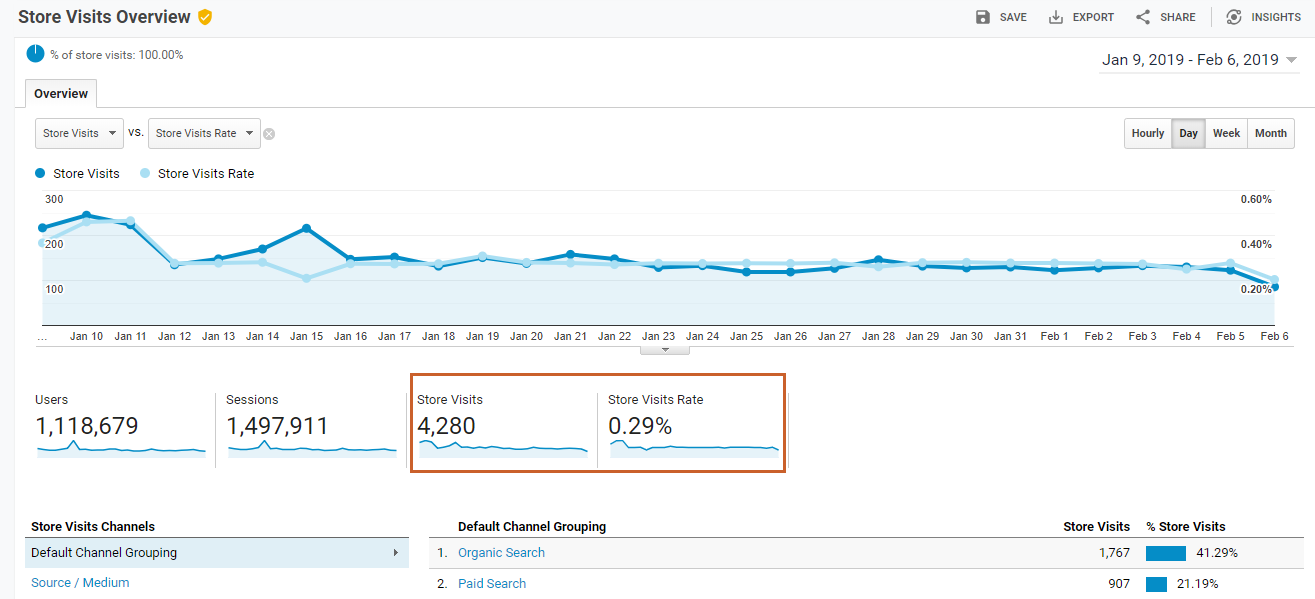Image resolution: width=1315 pixels, height=599 pixels.
Task: Open the Store Visits Rate metric dropdown
Action: (x=204, y=133)
